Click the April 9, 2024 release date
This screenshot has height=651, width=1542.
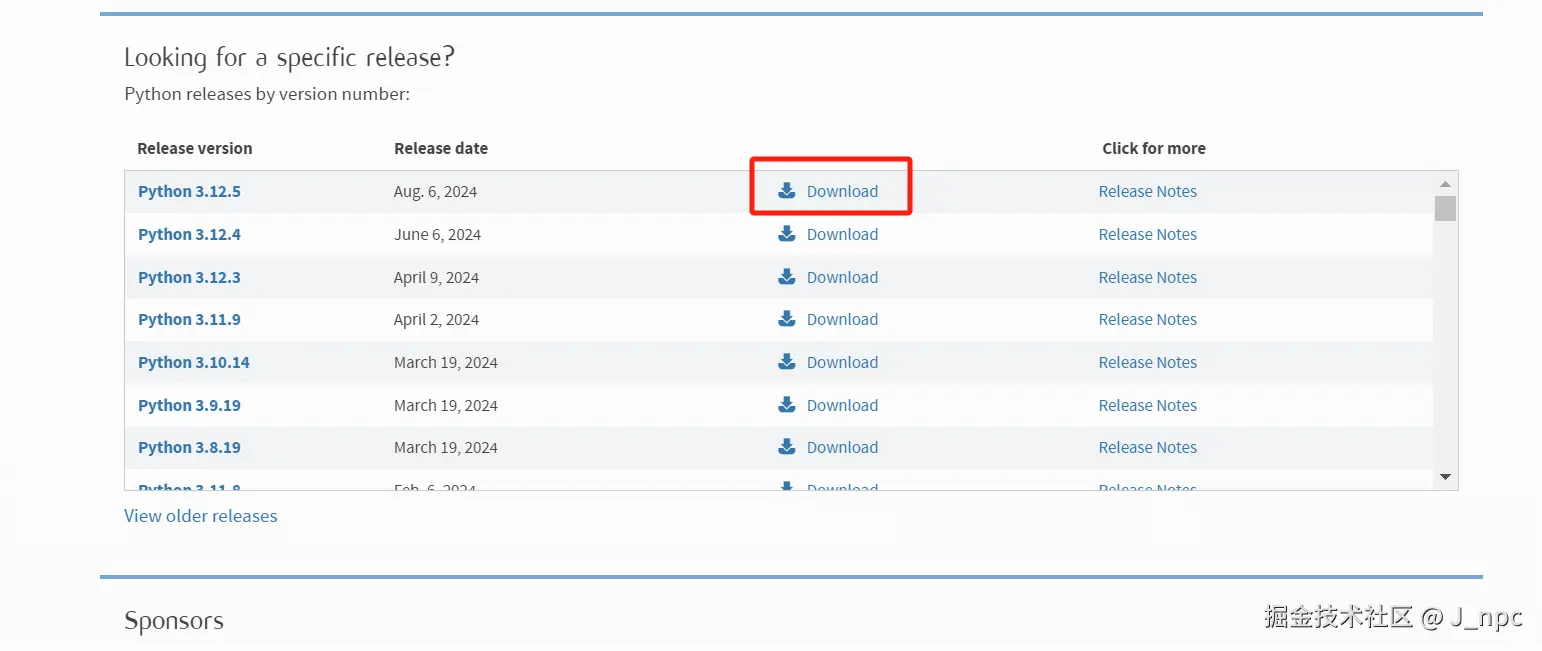[x=436, y=277]
